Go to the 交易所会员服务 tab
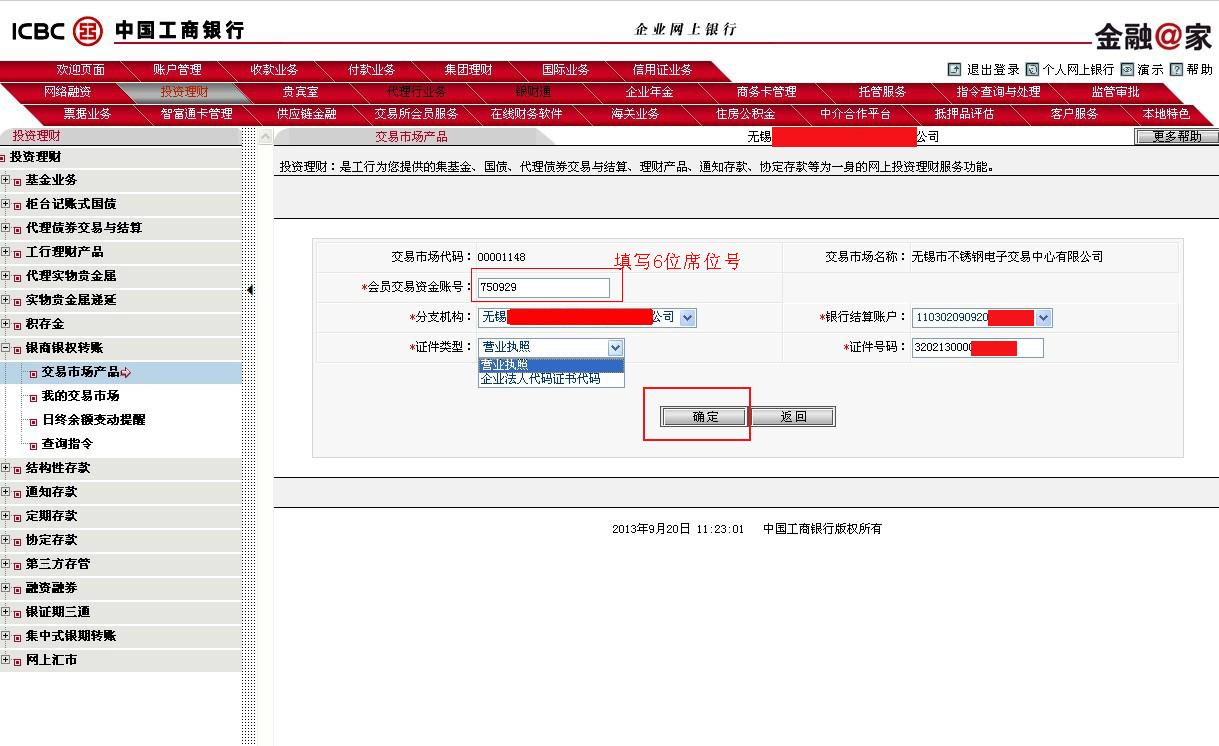 pyautogui.click(x=417, y=114)
